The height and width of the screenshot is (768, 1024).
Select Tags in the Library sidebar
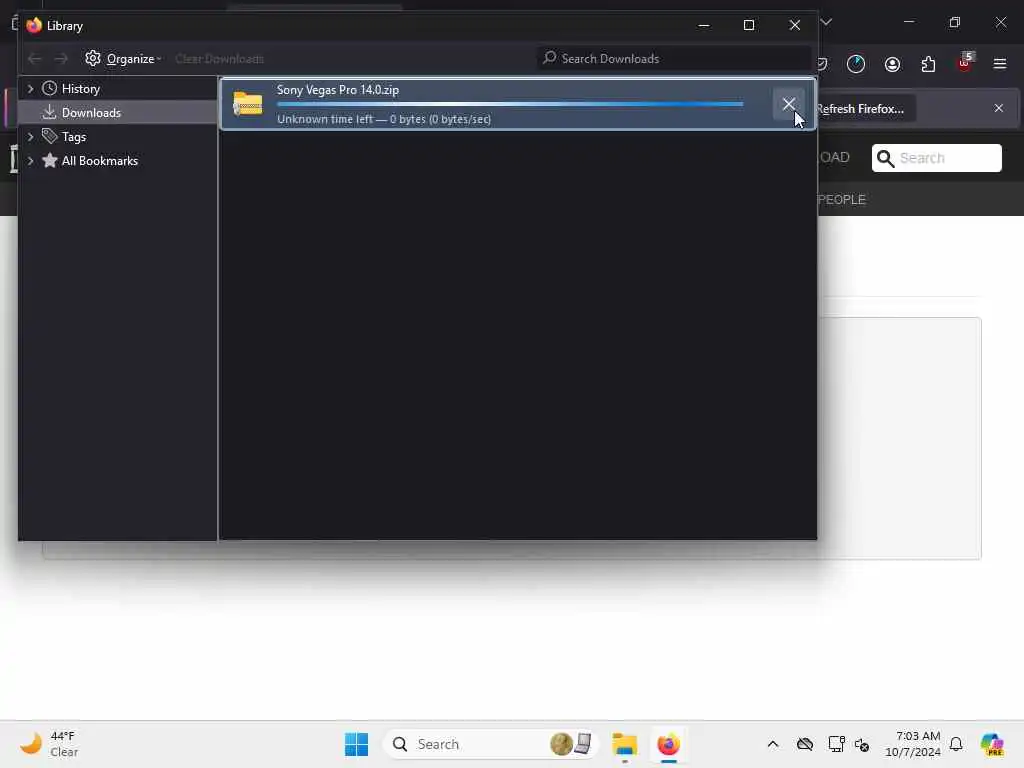(x=73, y=136)
